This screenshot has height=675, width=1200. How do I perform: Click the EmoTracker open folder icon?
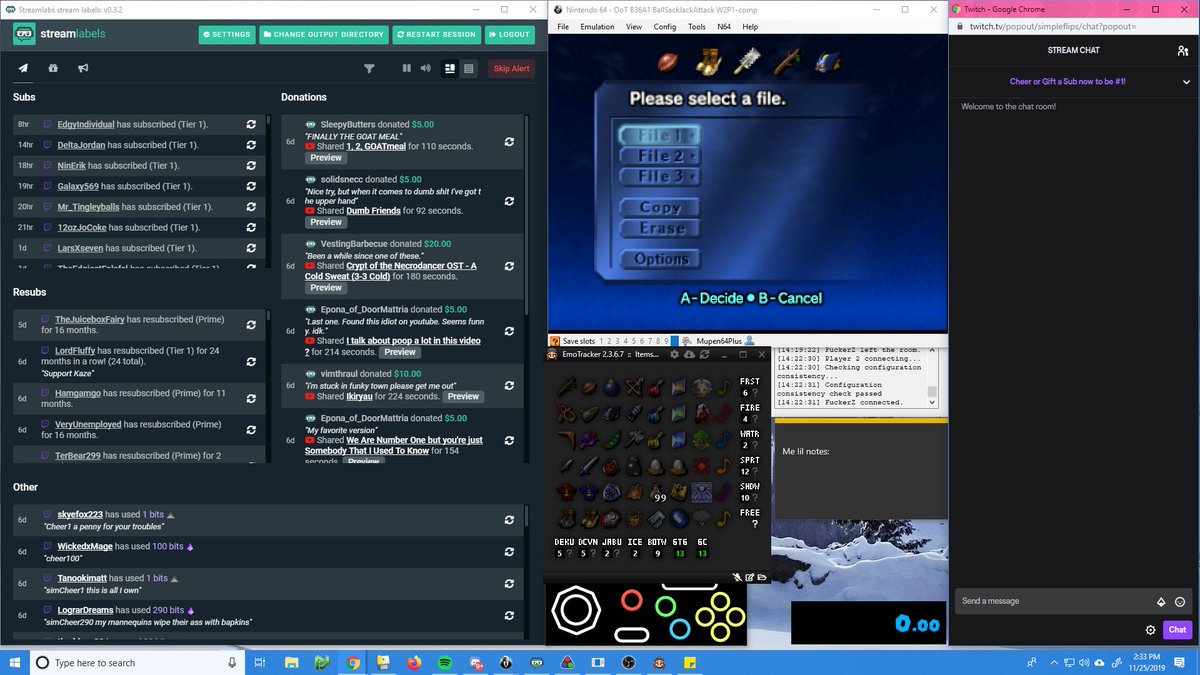761,577
